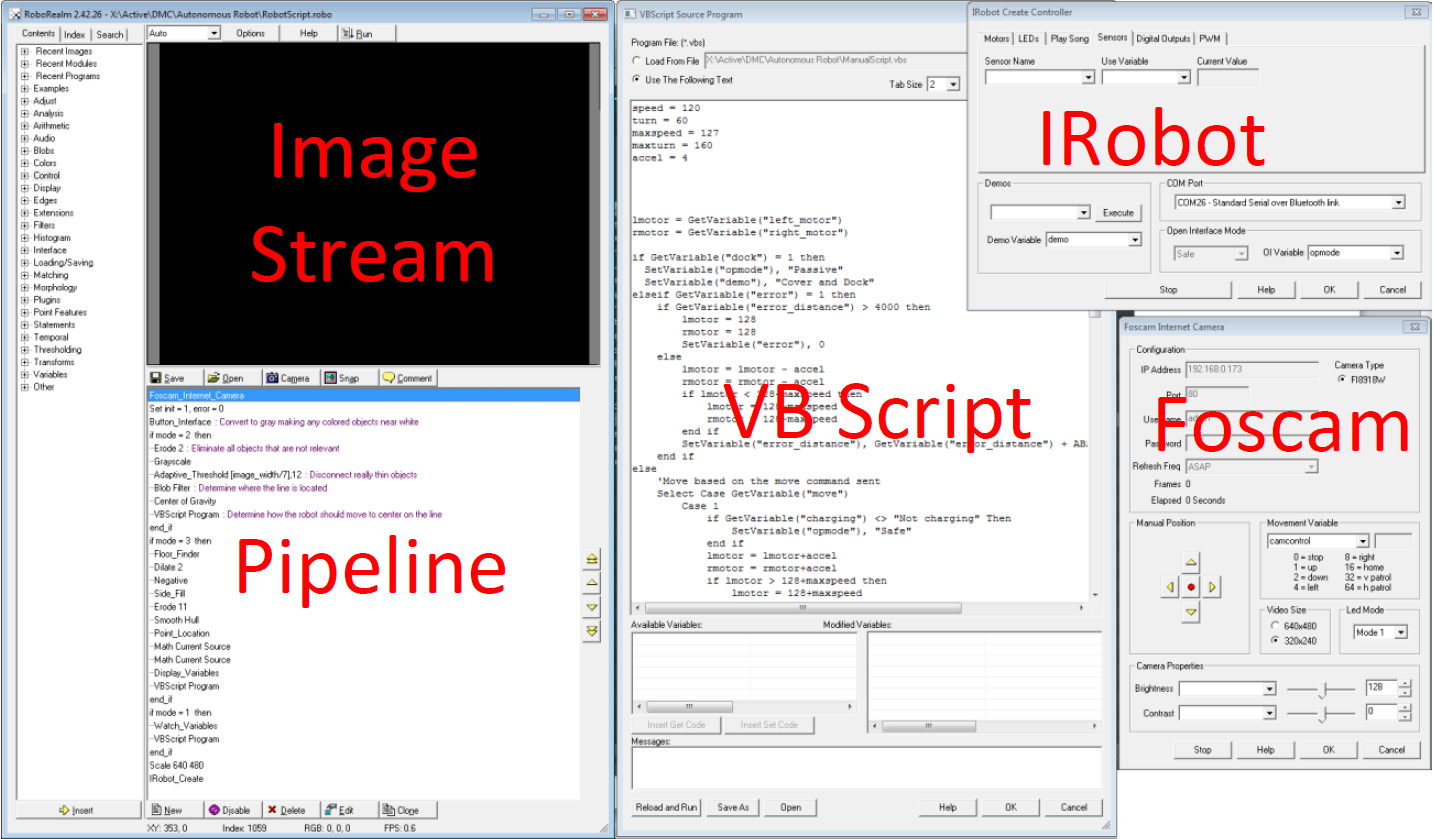Switch to the Index tab
The width and height of the screenshot is (1434, 839).
click(75, 35)
